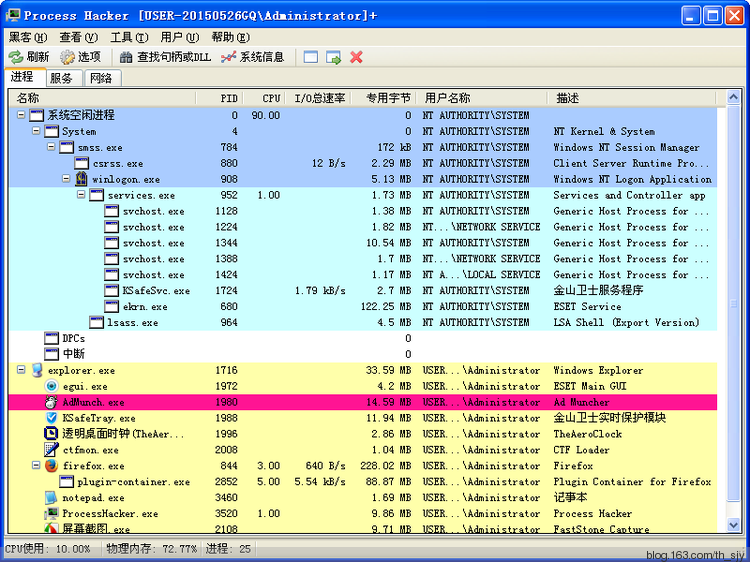Collapse the System Idle Process (系统空闲进程) tree node

(21, 115)
